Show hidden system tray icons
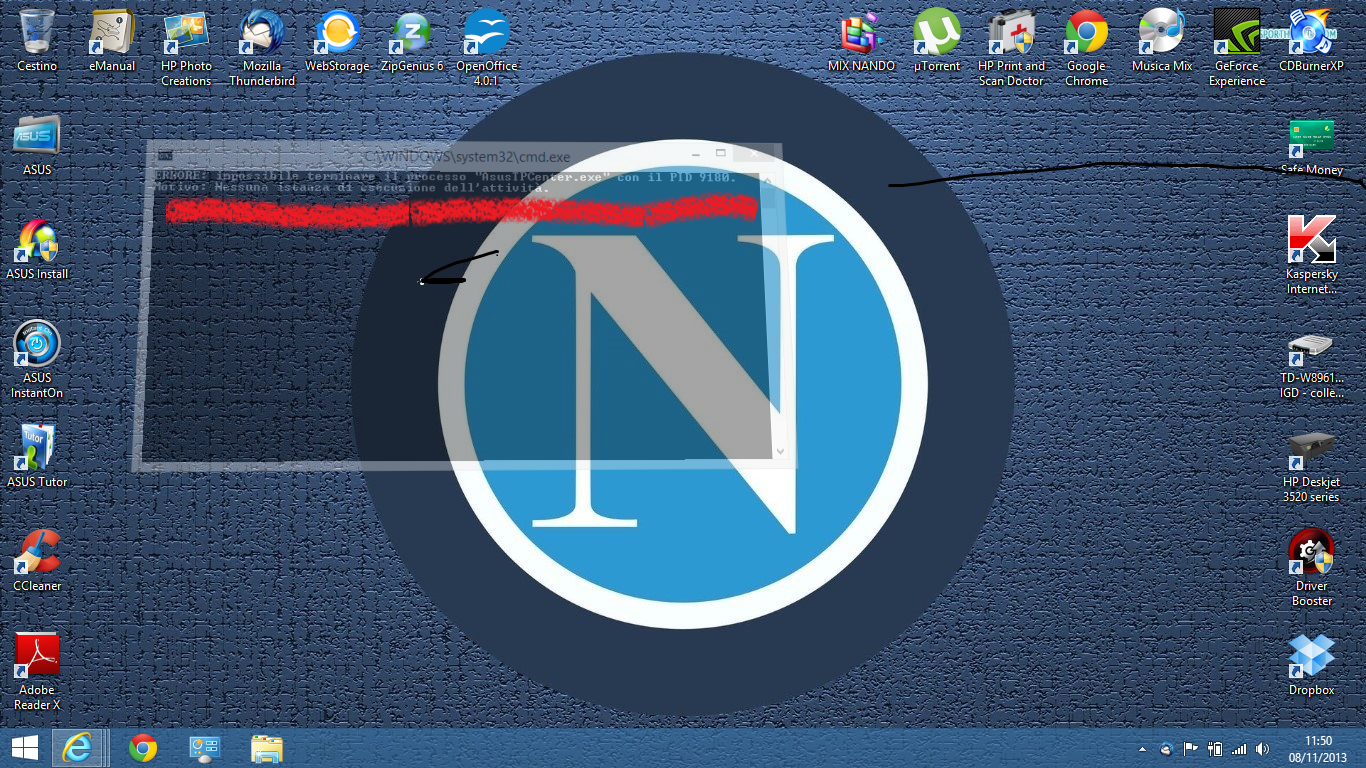The image size is (1366, 768). coord(1142,749)
